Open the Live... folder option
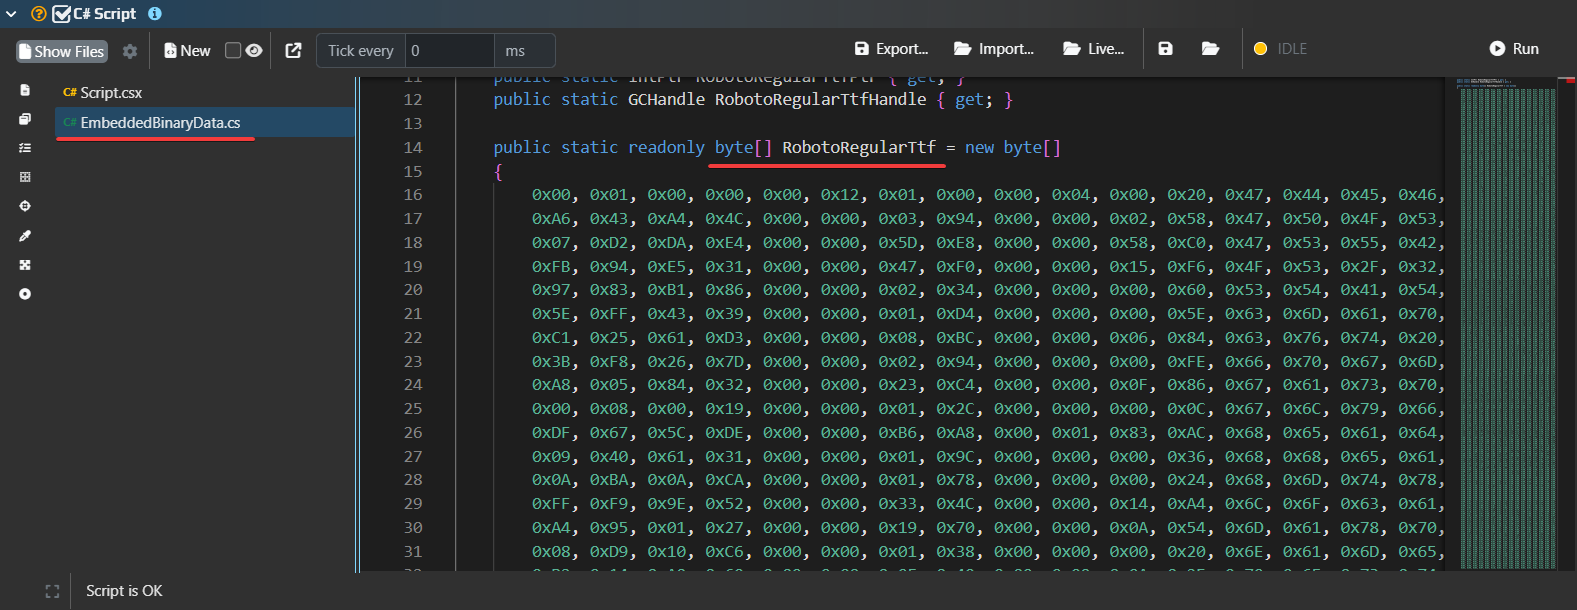This screenshot has width=1577, height=610. click(x=1093, y=49)
